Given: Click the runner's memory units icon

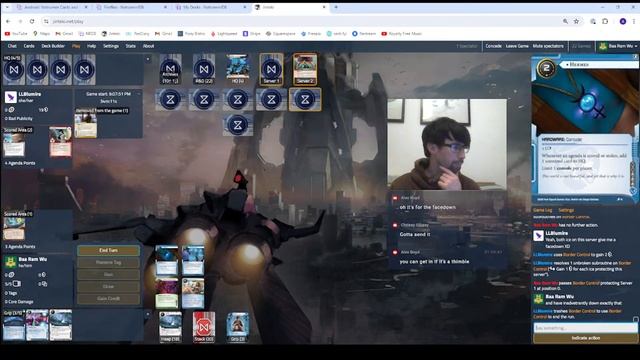Looking at the screenshot, I should [16, 284].
